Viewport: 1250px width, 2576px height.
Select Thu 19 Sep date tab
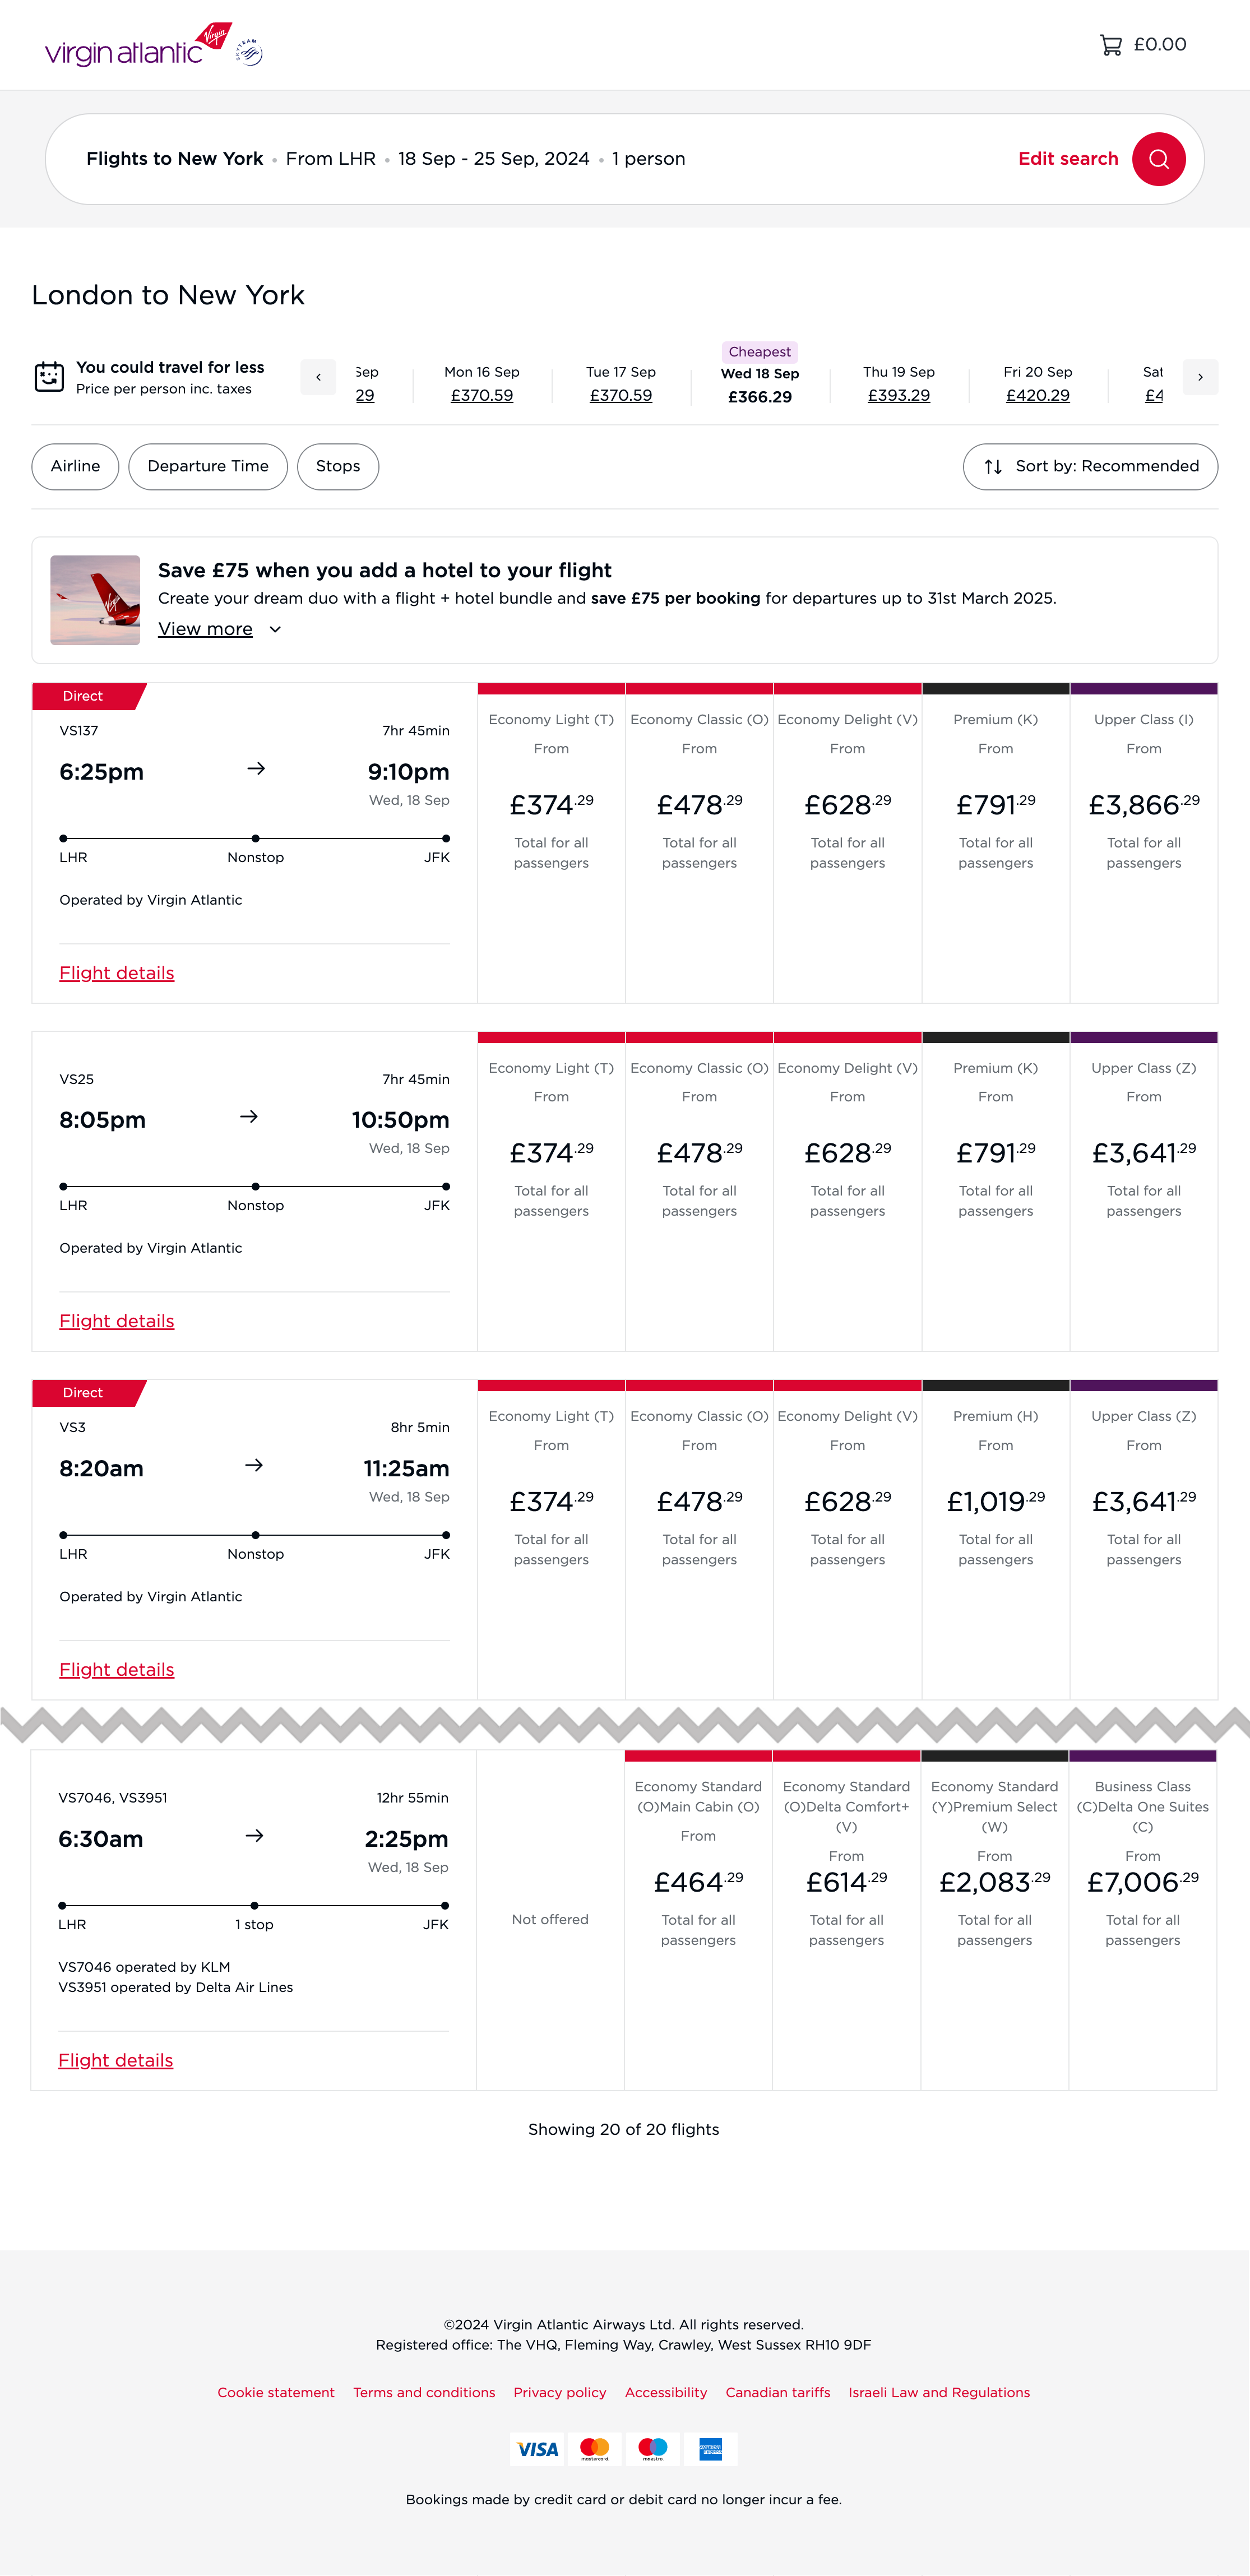(898, 384)
